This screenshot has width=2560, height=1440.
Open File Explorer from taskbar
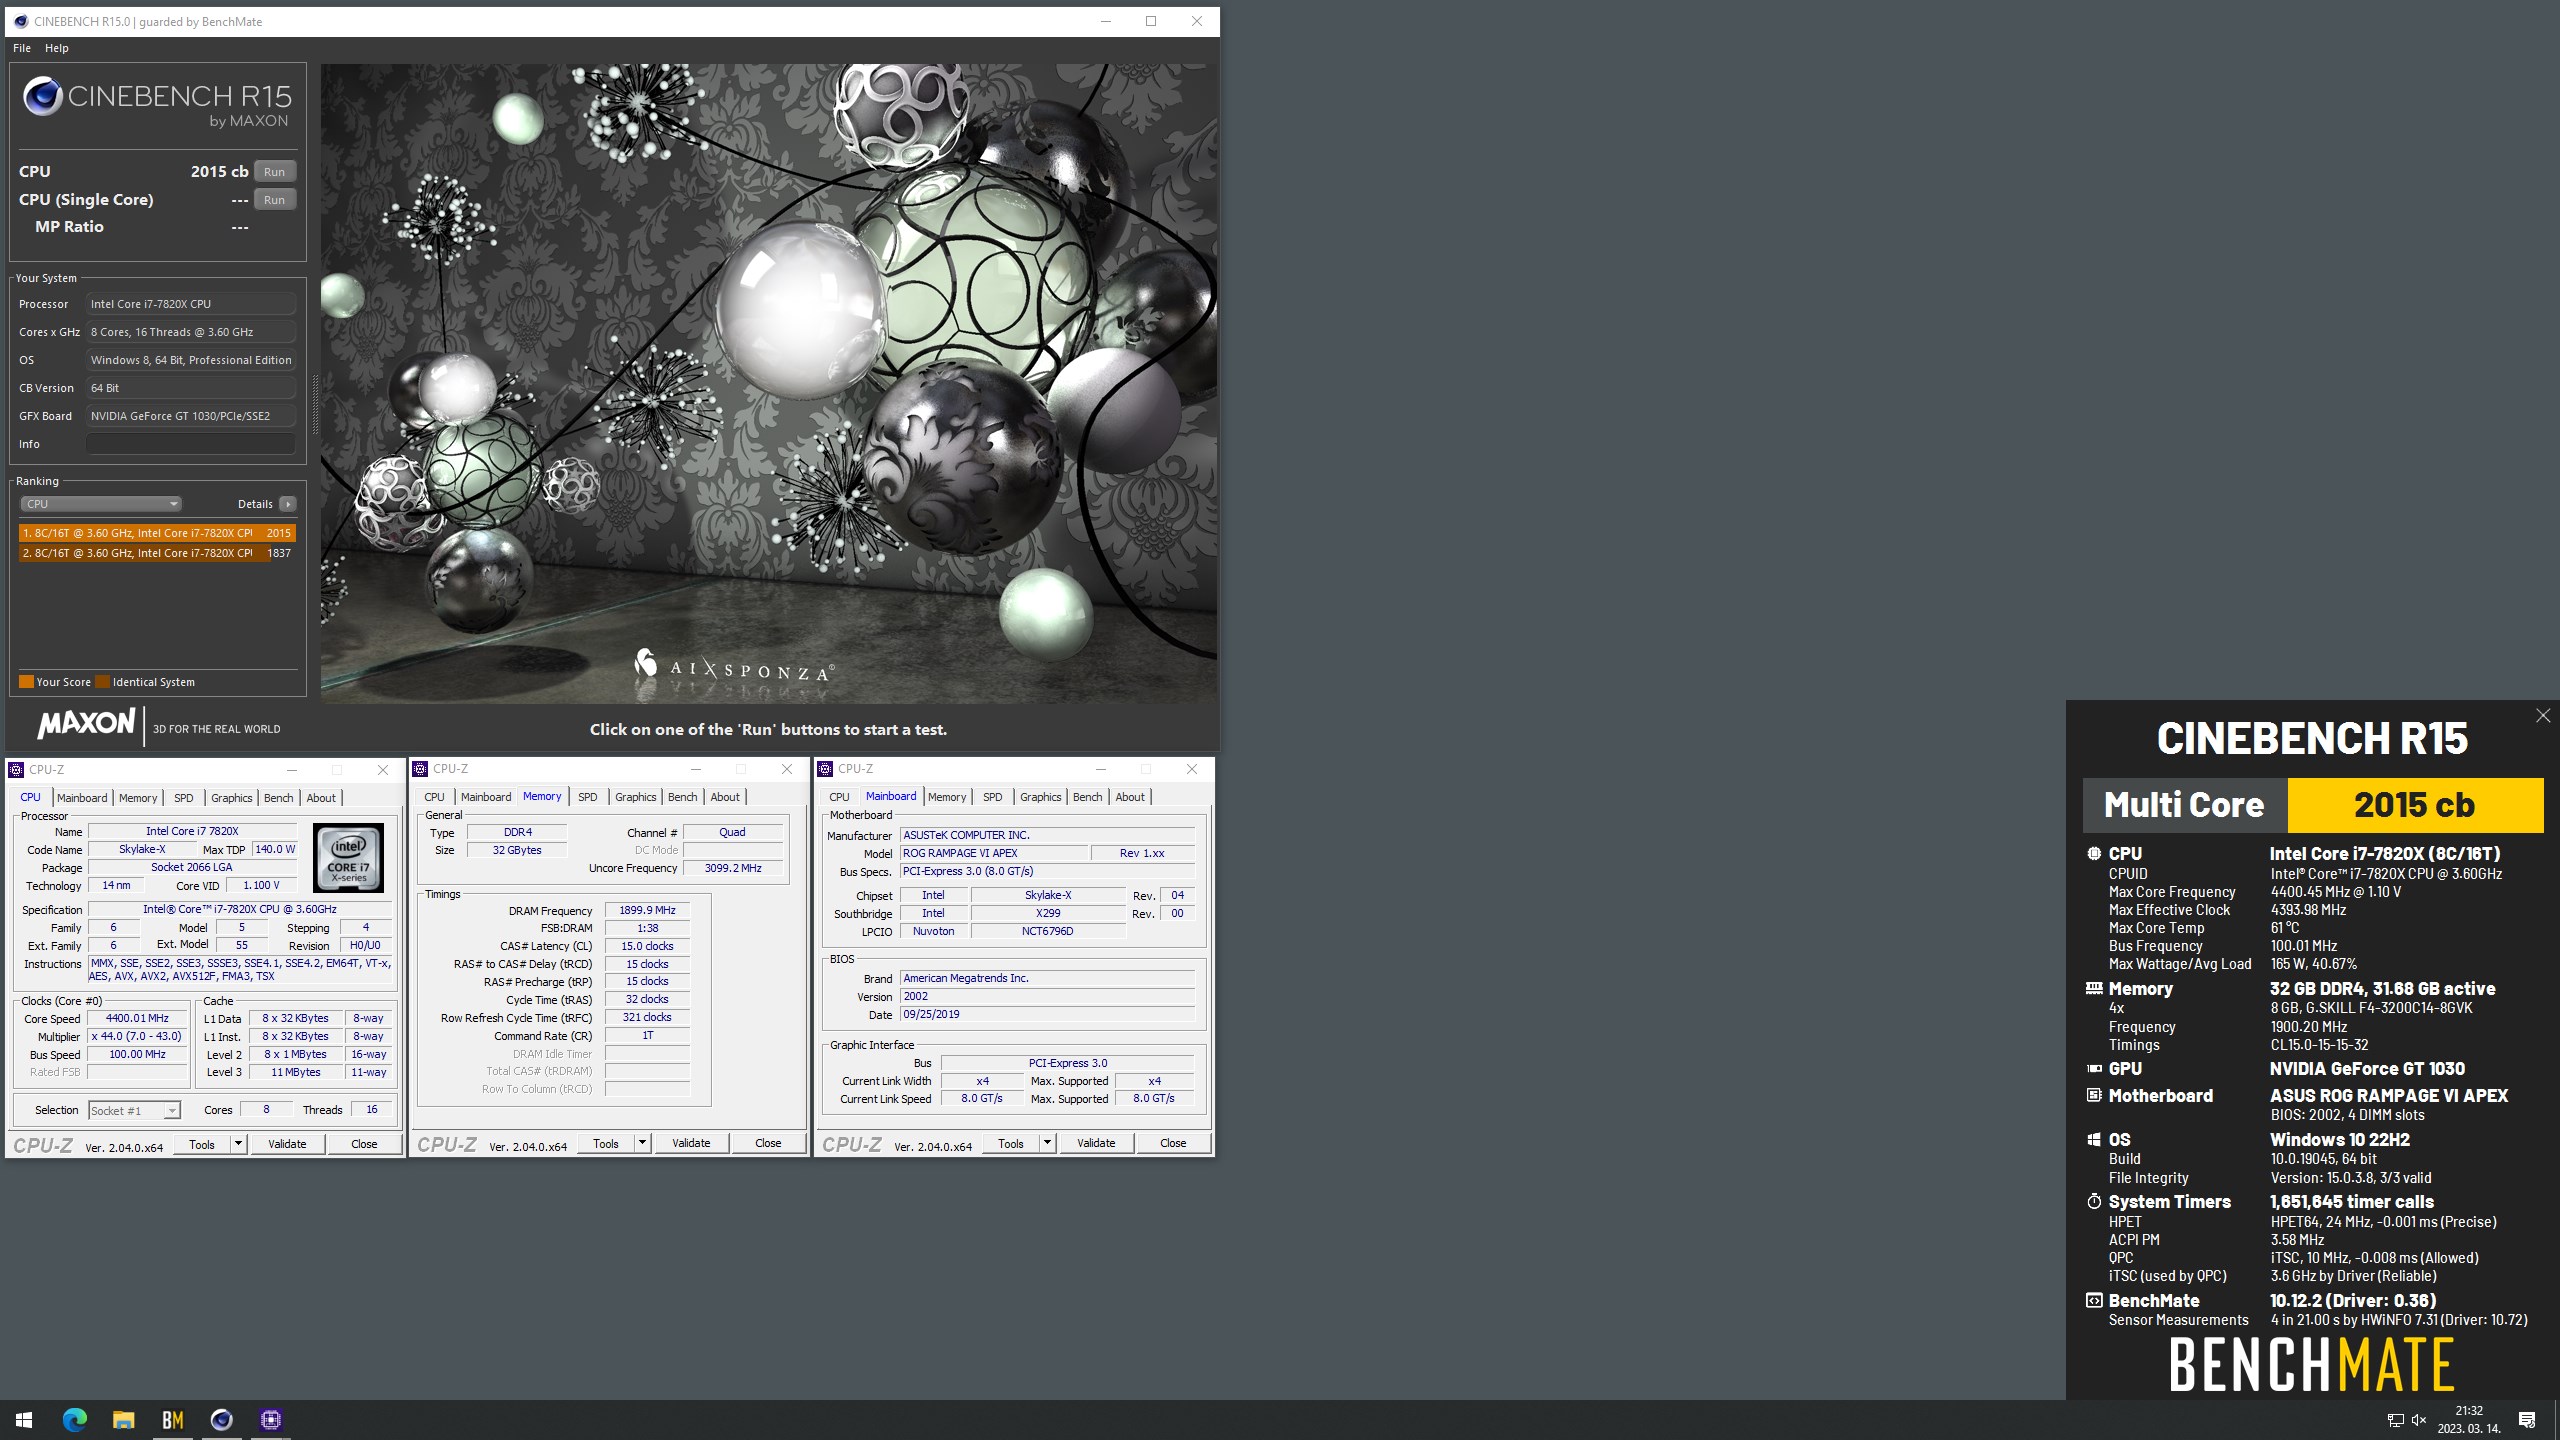pyautogui.click(x=124, y=1420)
